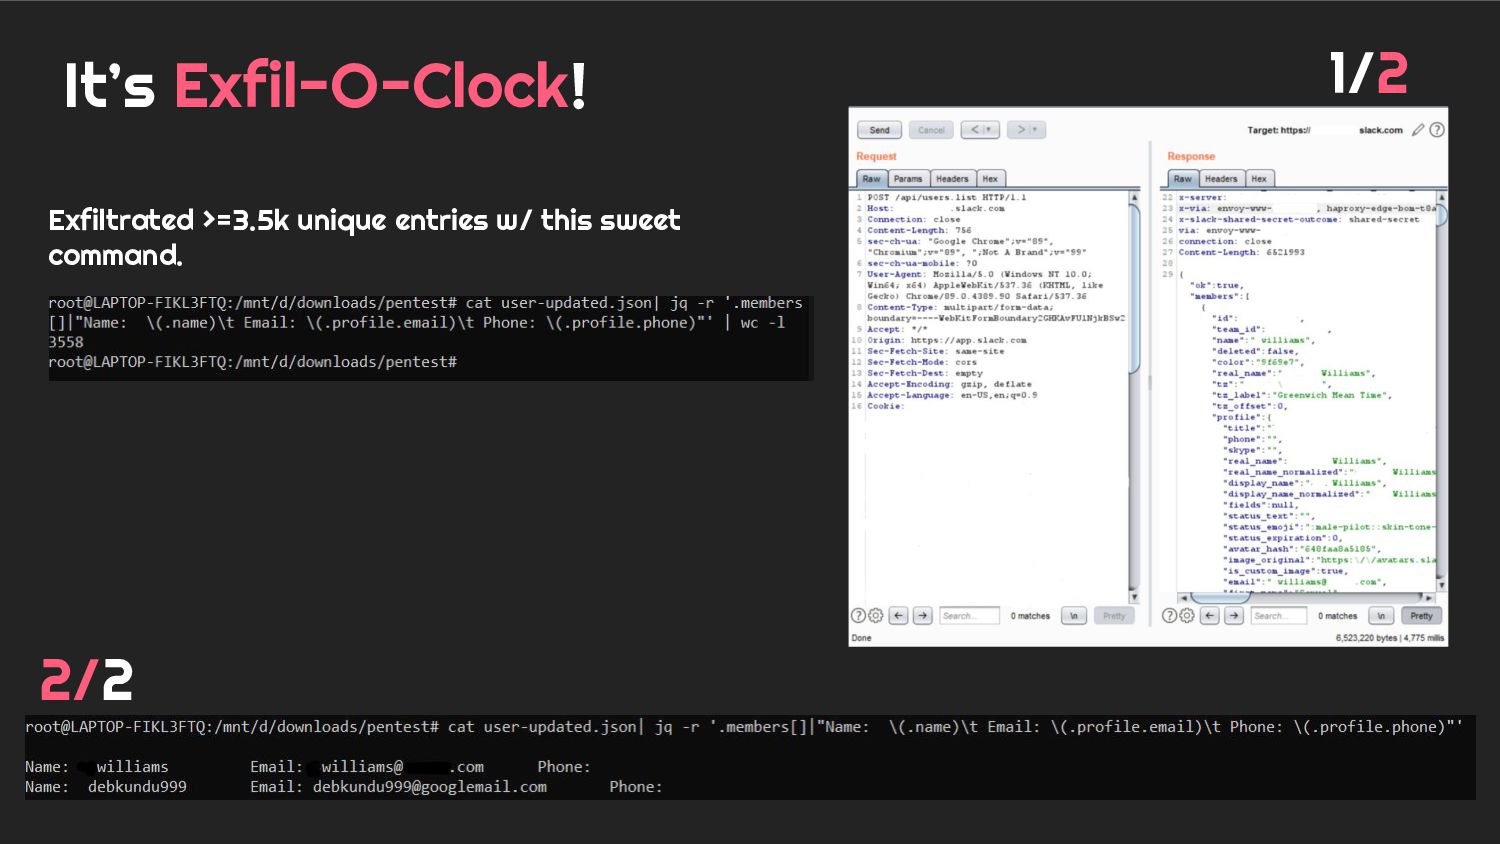Open help icon below Response pane
The width and height of the screenshot is (1500, 844).
1169,616
